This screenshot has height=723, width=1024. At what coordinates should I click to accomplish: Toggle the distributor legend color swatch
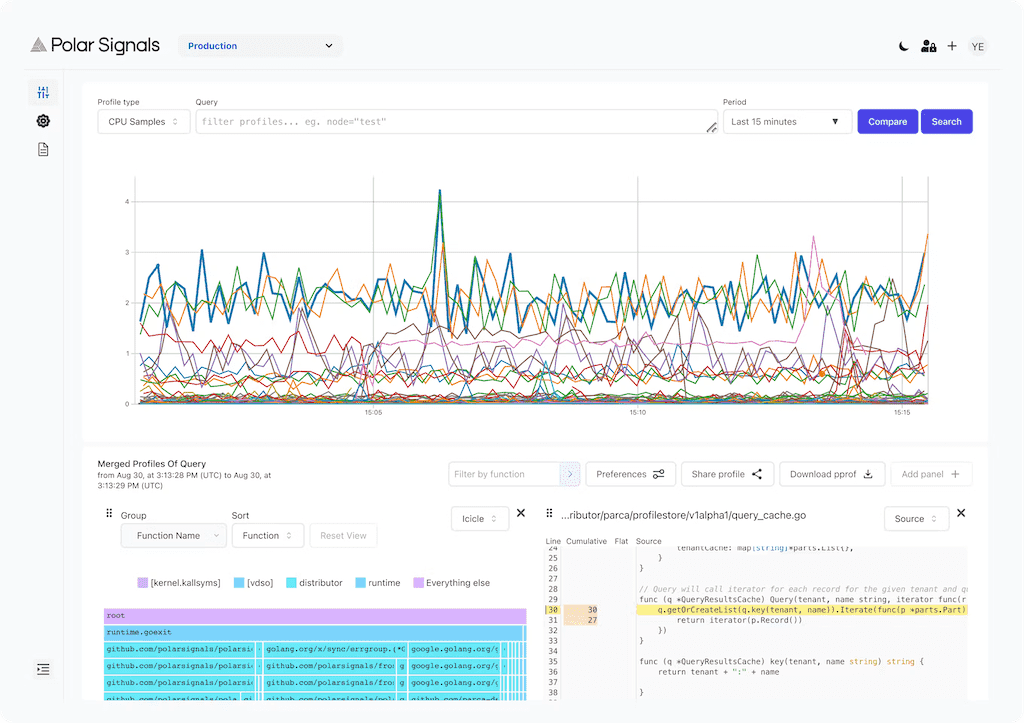[x=291, y=583]
